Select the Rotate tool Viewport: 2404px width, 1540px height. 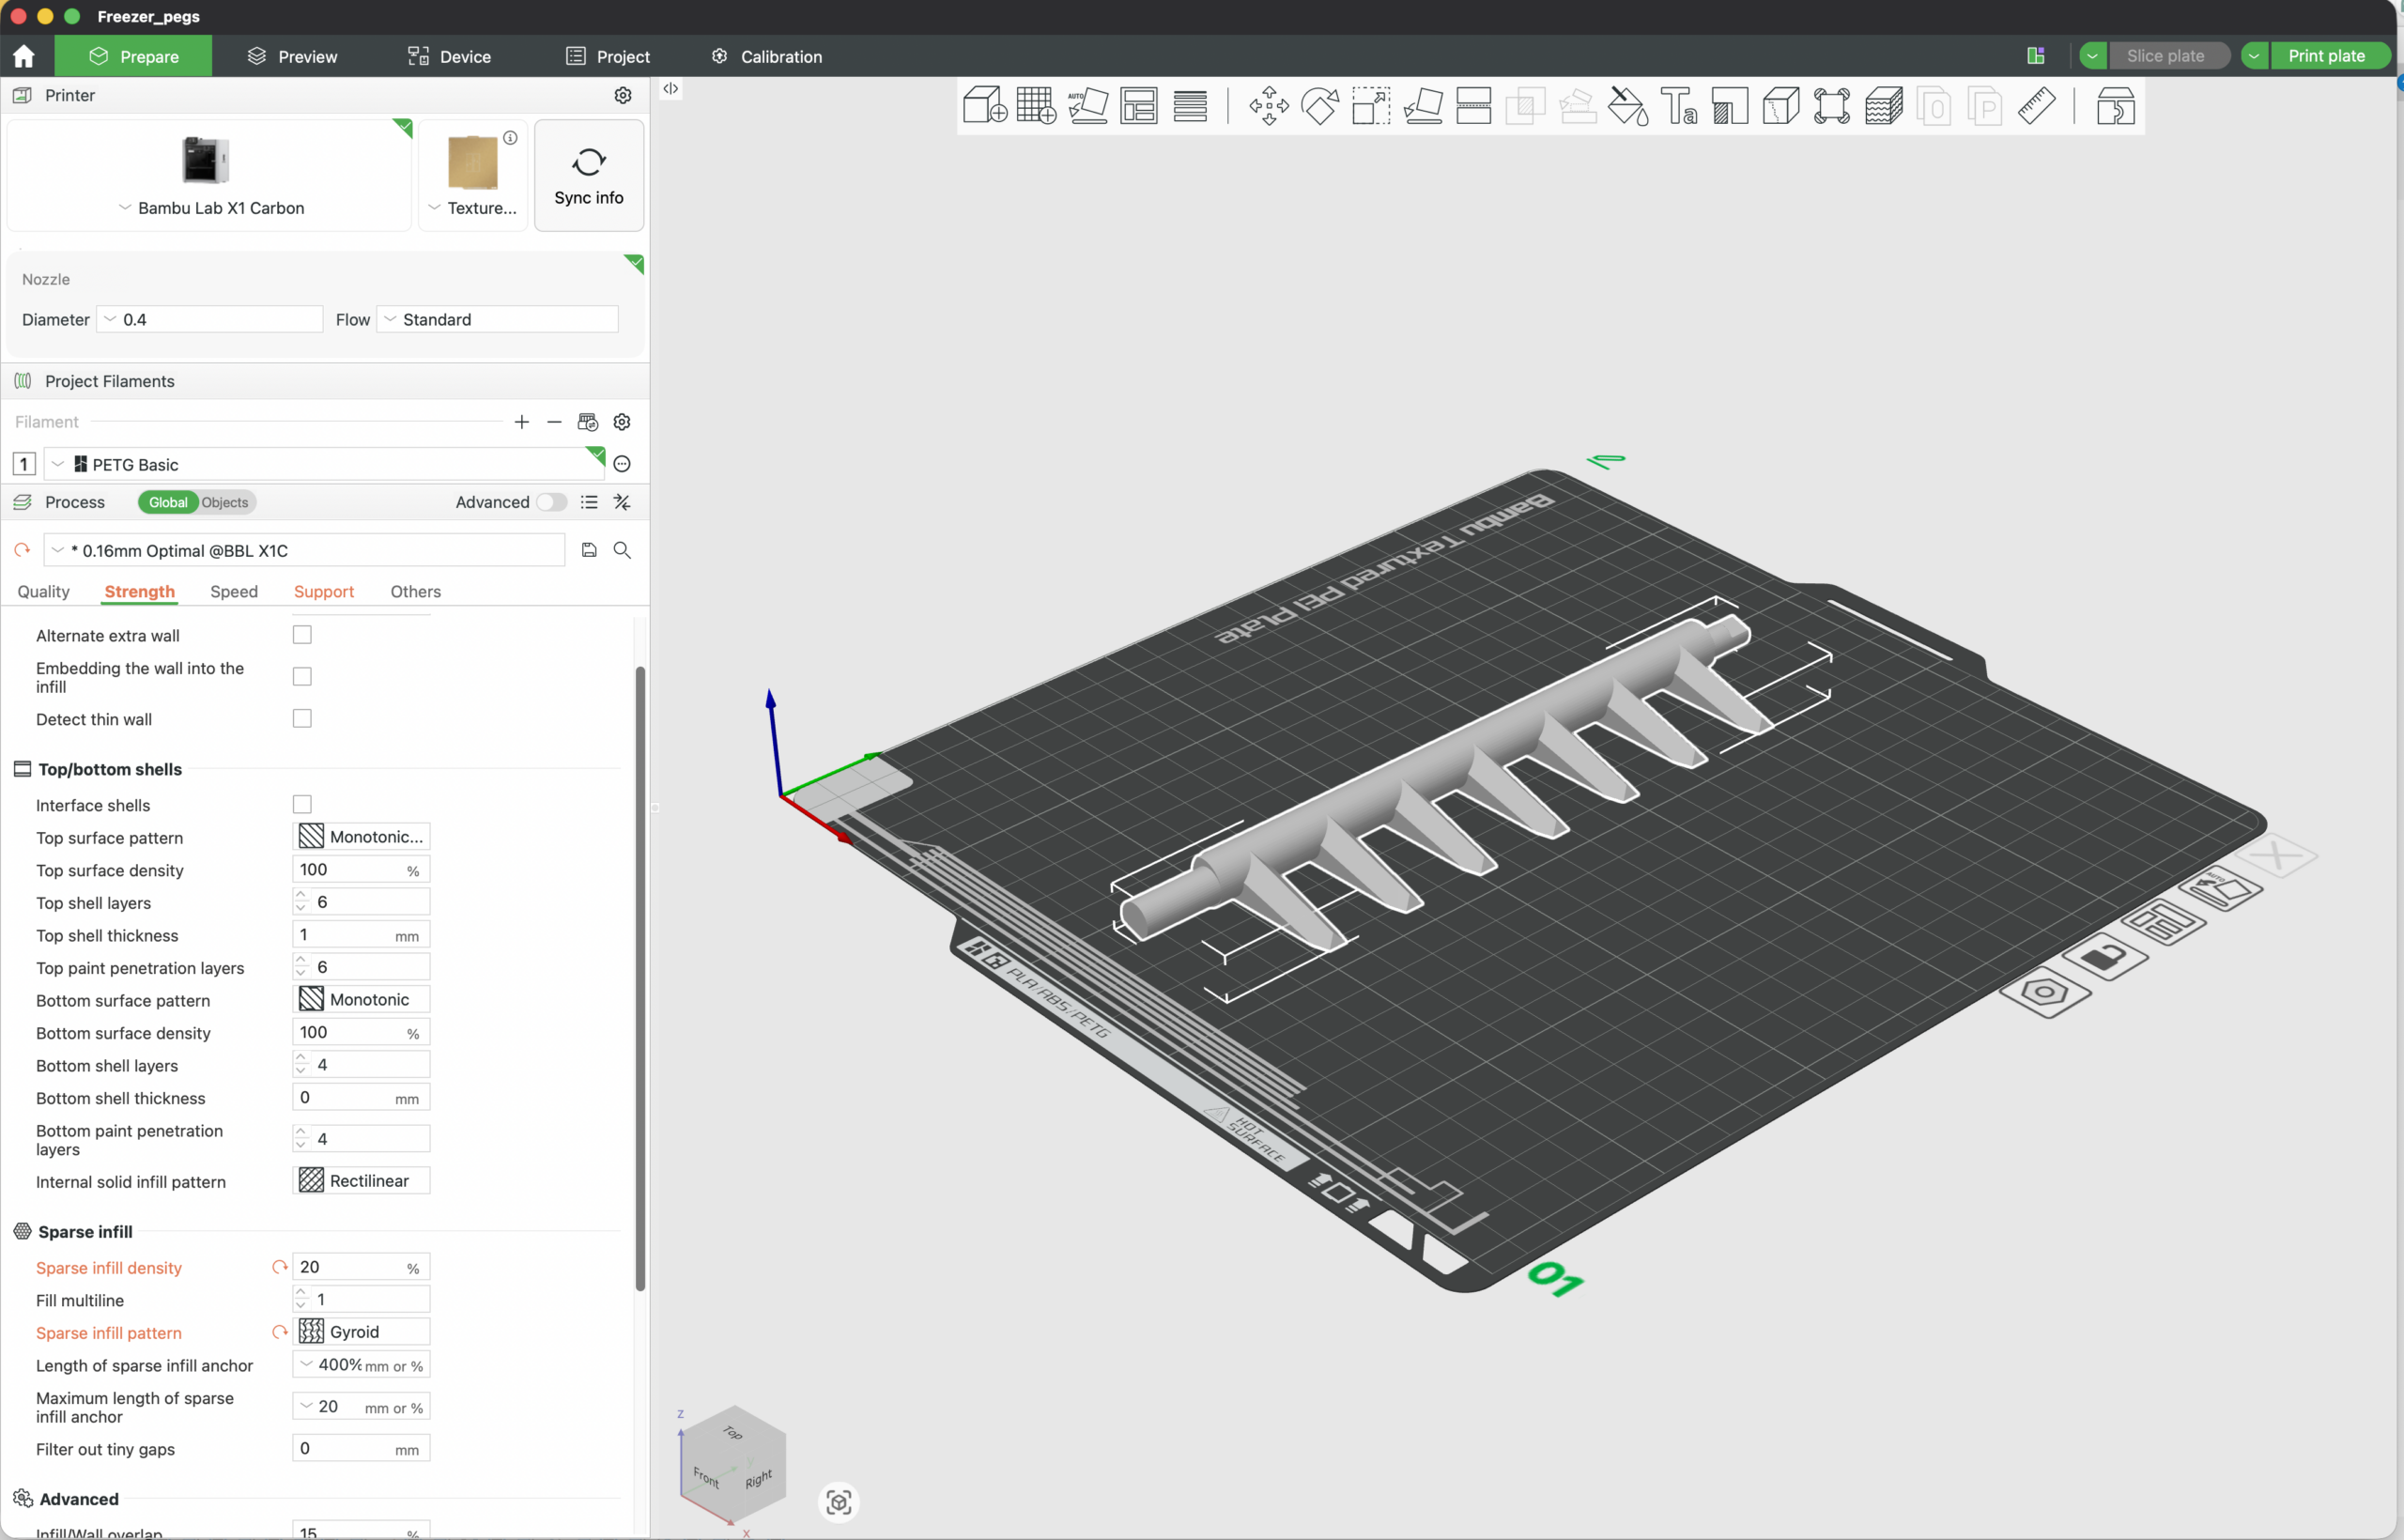click(1320, 105)
